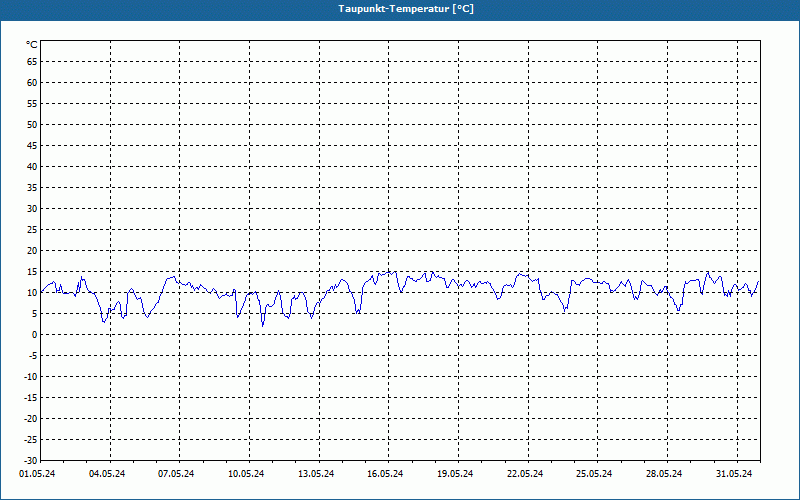800x500 pixels.
Task: Click the 50 value on the y-axis
Action: (x=32, y=124)
